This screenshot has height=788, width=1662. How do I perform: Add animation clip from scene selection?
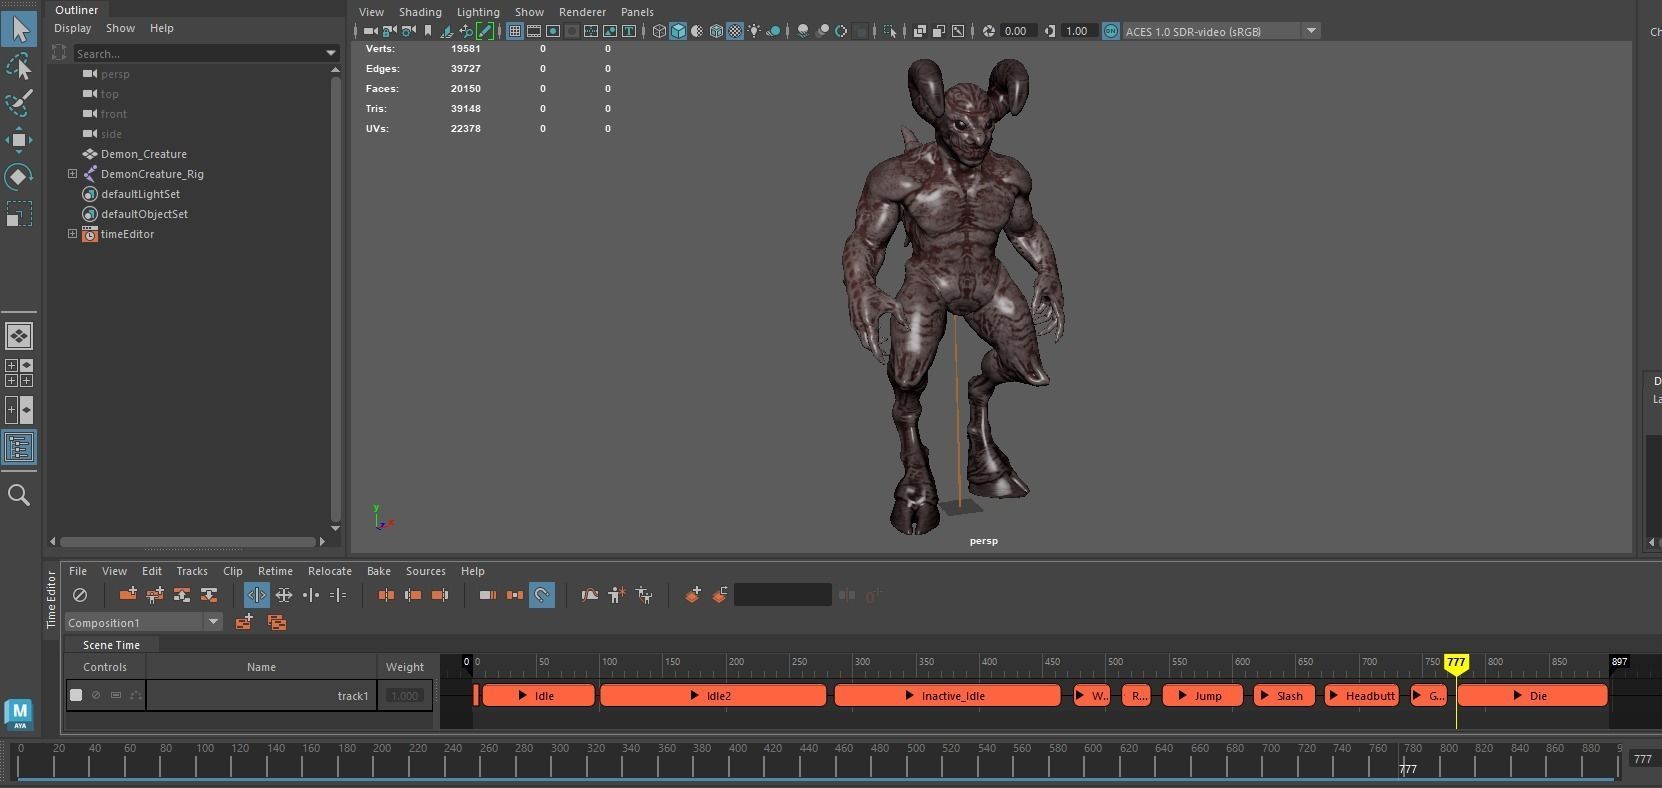tap(128, 595)
